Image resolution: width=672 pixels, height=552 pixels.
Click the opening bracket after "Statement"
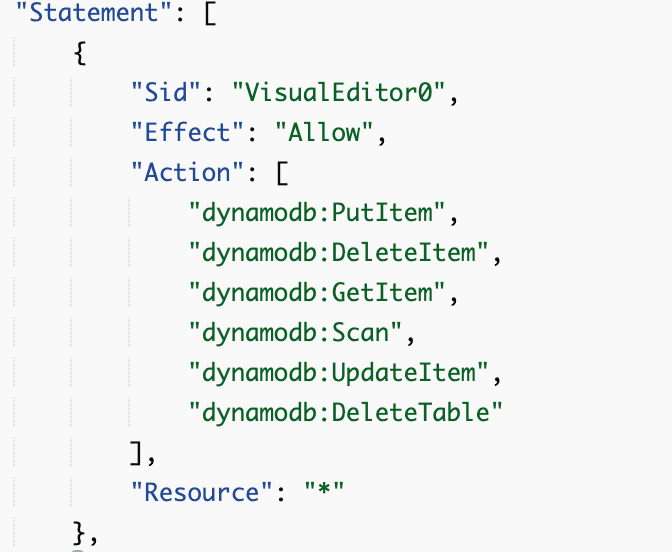click(210, 13)
